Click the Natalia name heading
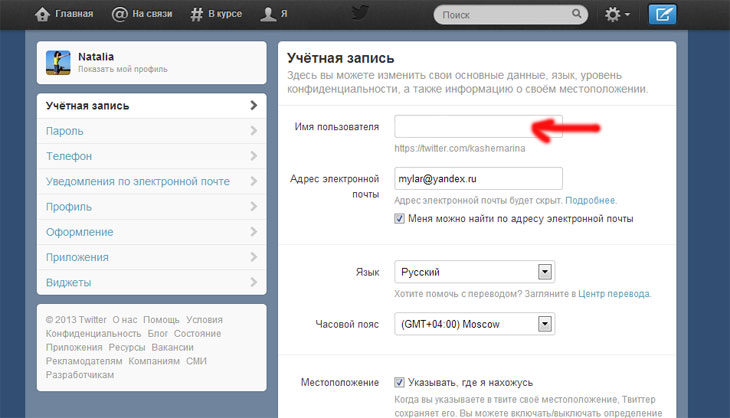730x418 pixels. [96, 57]
